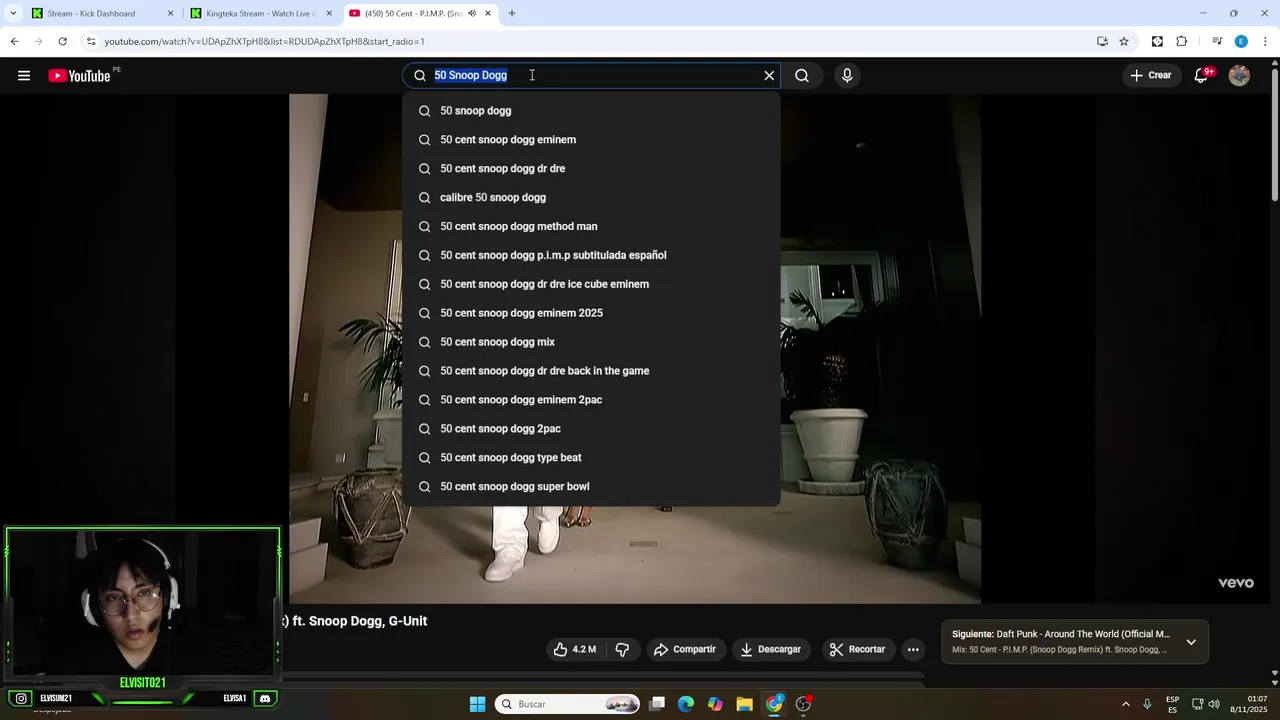Clear the search box with the X
The image size is (1280, 720).
click(769, 76)
